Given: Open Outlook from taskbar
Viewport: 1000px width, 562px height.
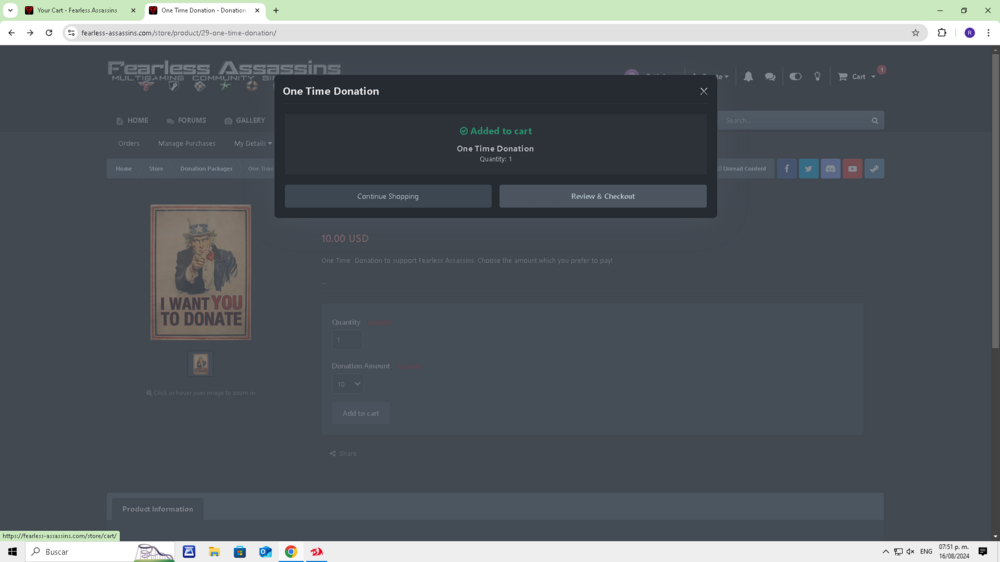Looking at the screenshot, I should 265,552.
